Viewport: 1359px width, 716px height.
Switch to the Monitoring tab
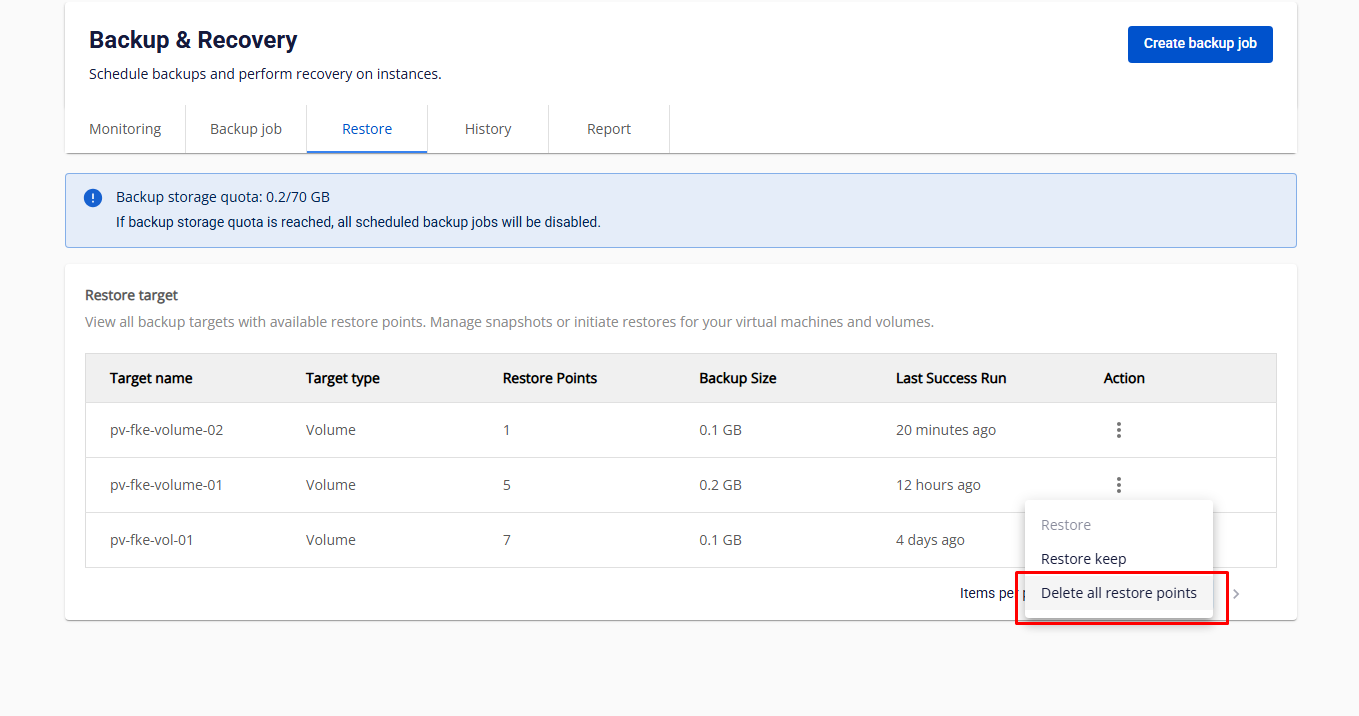coord(125,129)
